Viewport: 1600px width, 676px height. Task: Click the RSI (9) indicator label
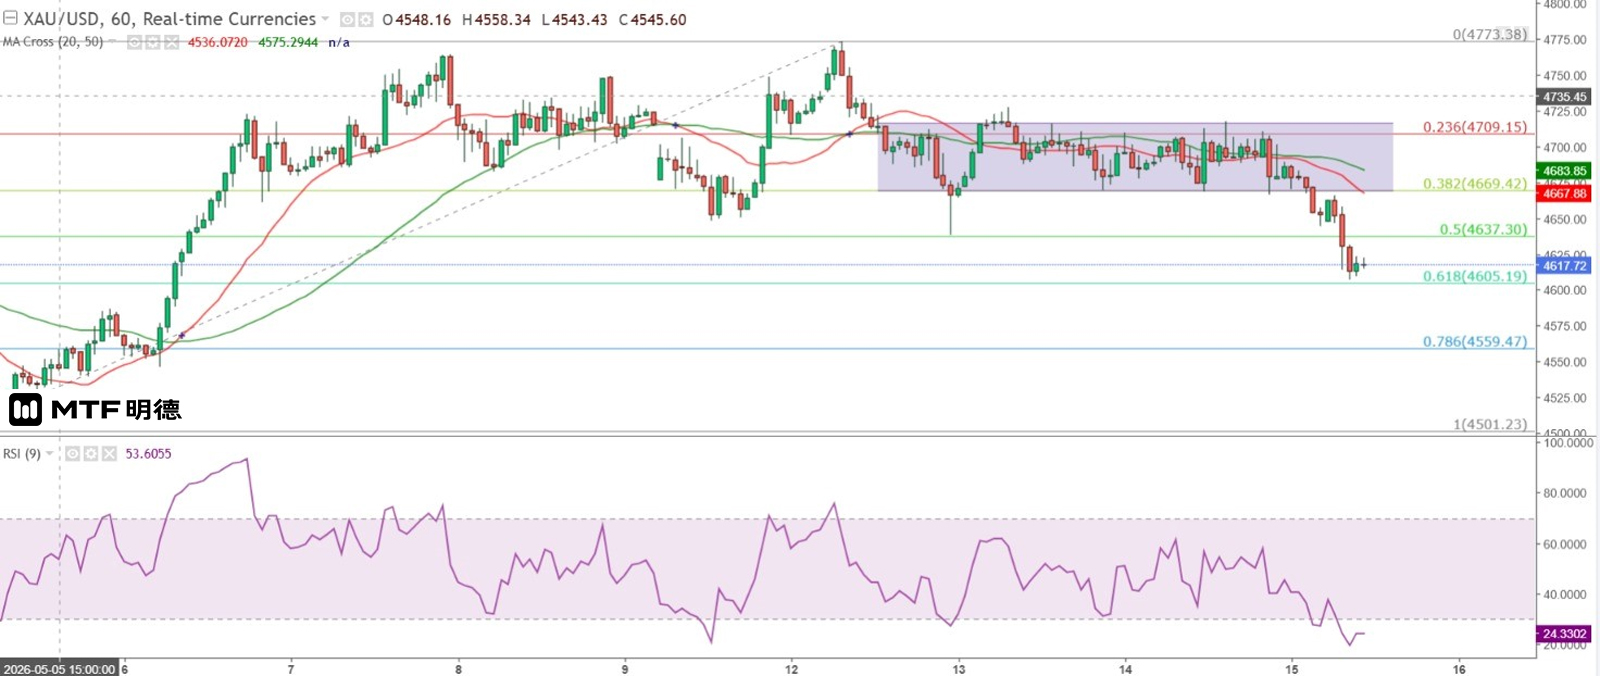click(x=22, y=454)
